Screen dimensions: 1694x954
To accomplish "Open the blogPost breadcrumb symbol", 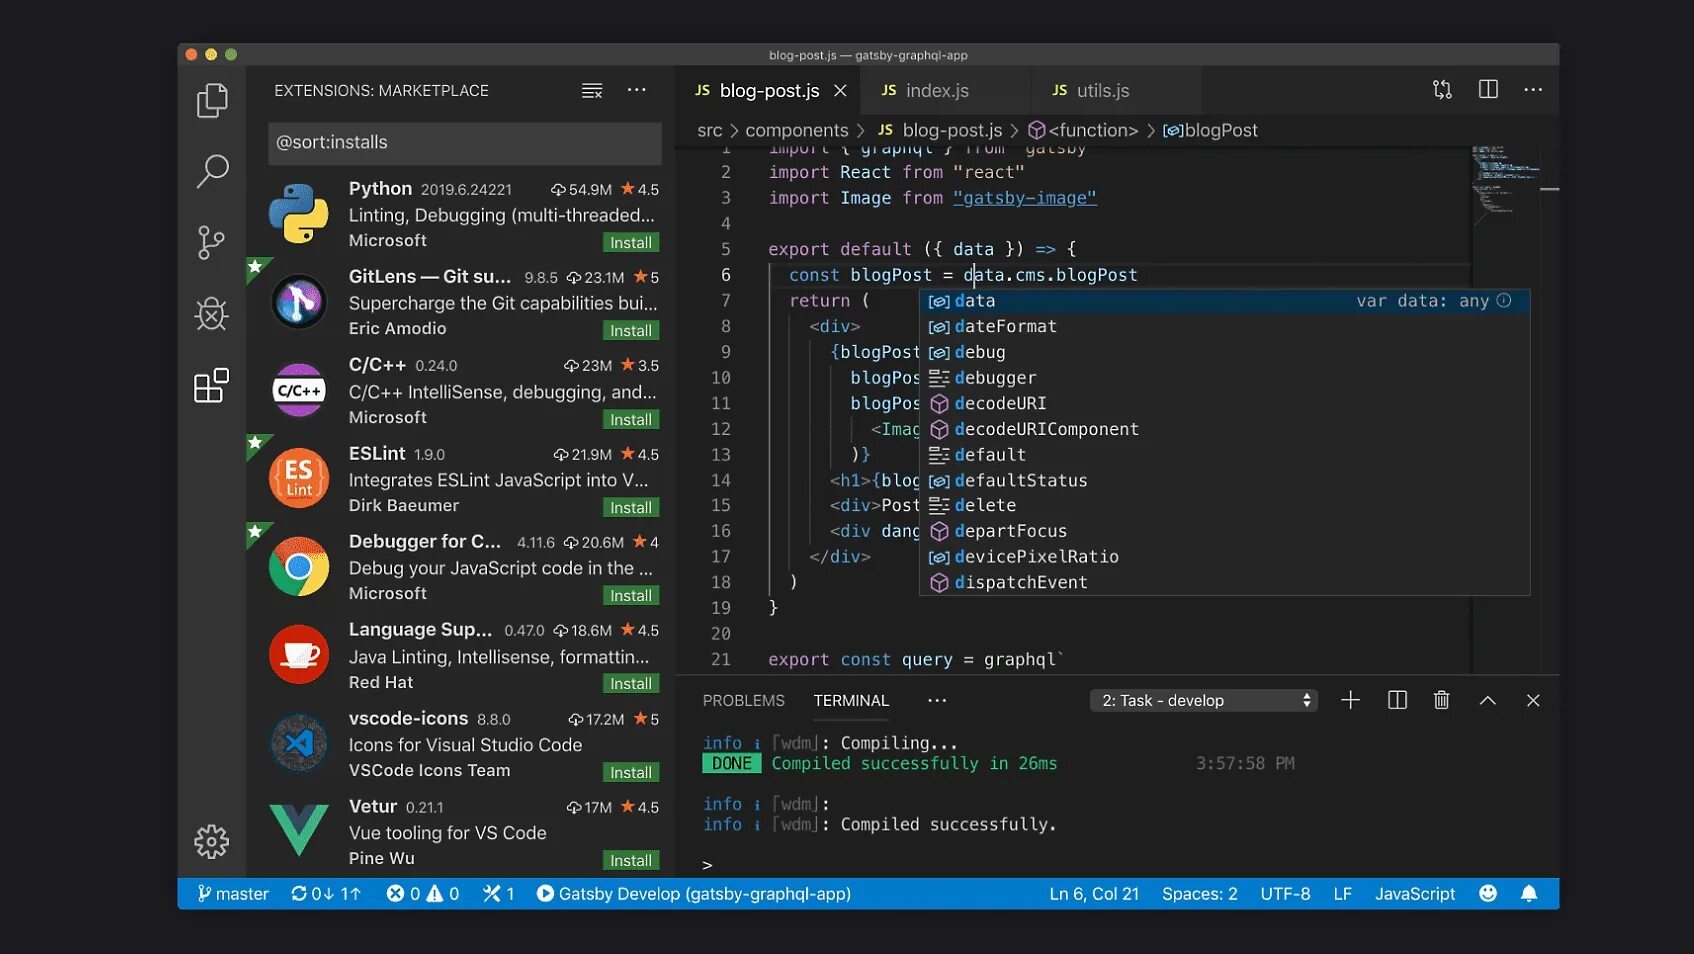I will (1210, 131).
